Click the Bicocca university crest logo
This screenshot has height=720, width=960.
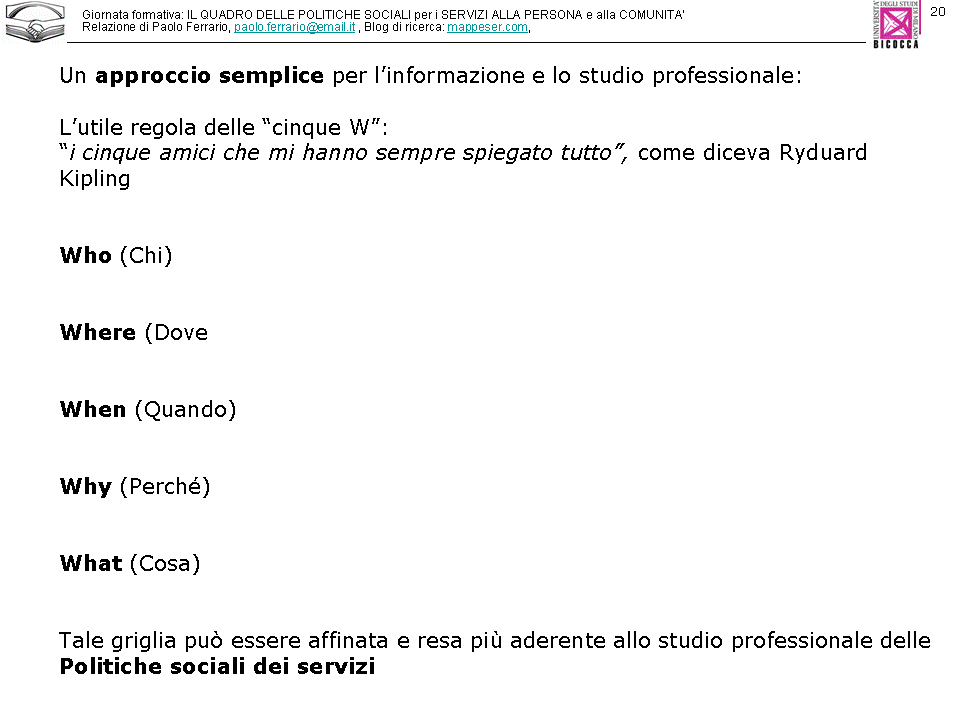point(895,21)
